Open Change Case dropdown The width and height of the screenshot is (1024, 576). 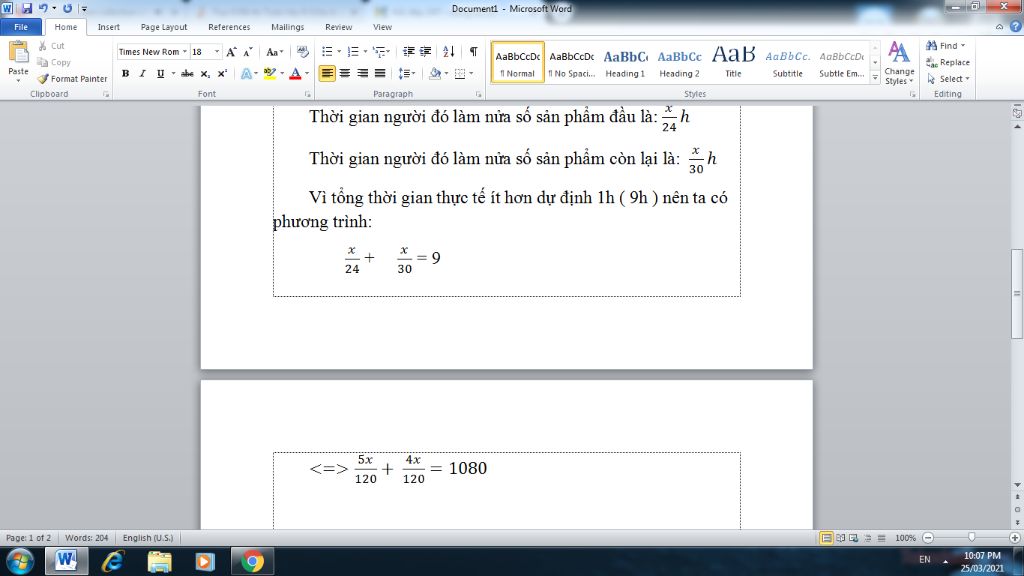tap(274, 52)
